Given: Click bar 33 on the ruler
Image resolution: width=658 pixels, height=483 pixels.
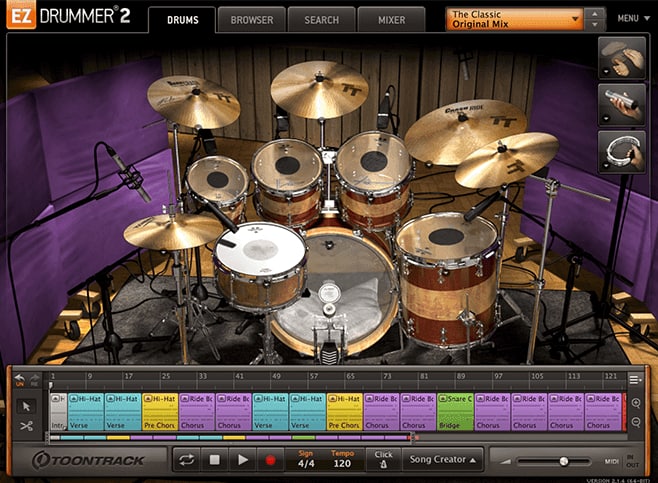Looking at the screenshot, I should point(203,376).
